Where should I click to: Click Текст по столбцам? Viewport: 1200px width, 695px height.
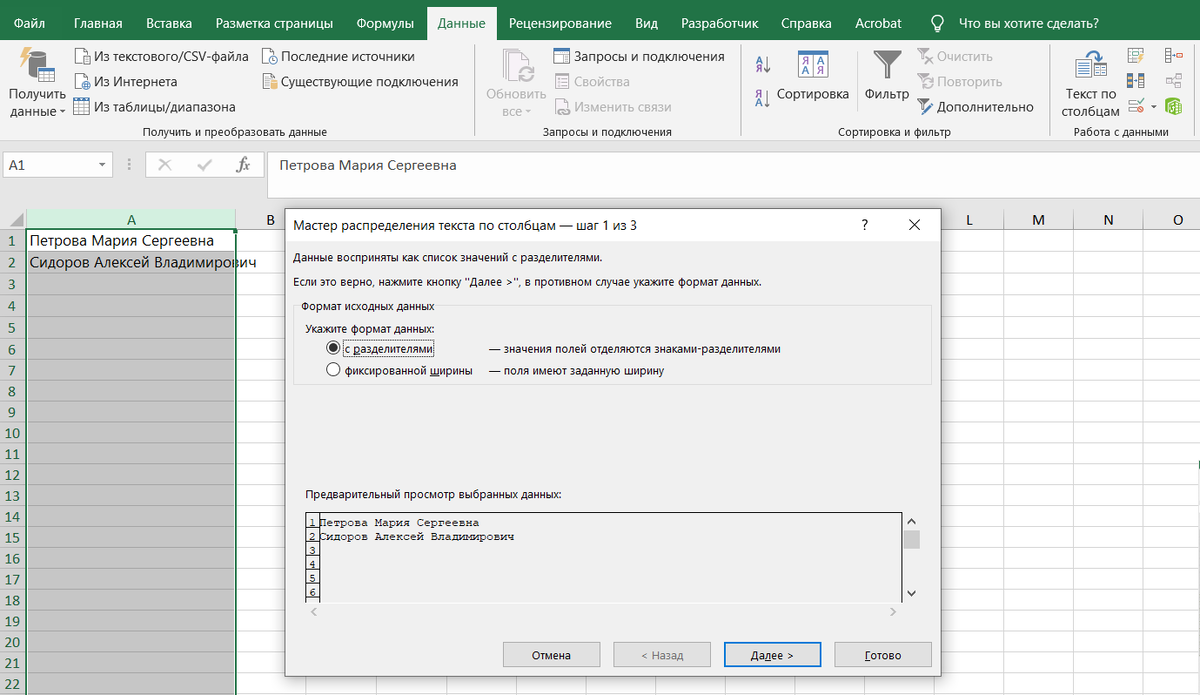[1091, 83]
